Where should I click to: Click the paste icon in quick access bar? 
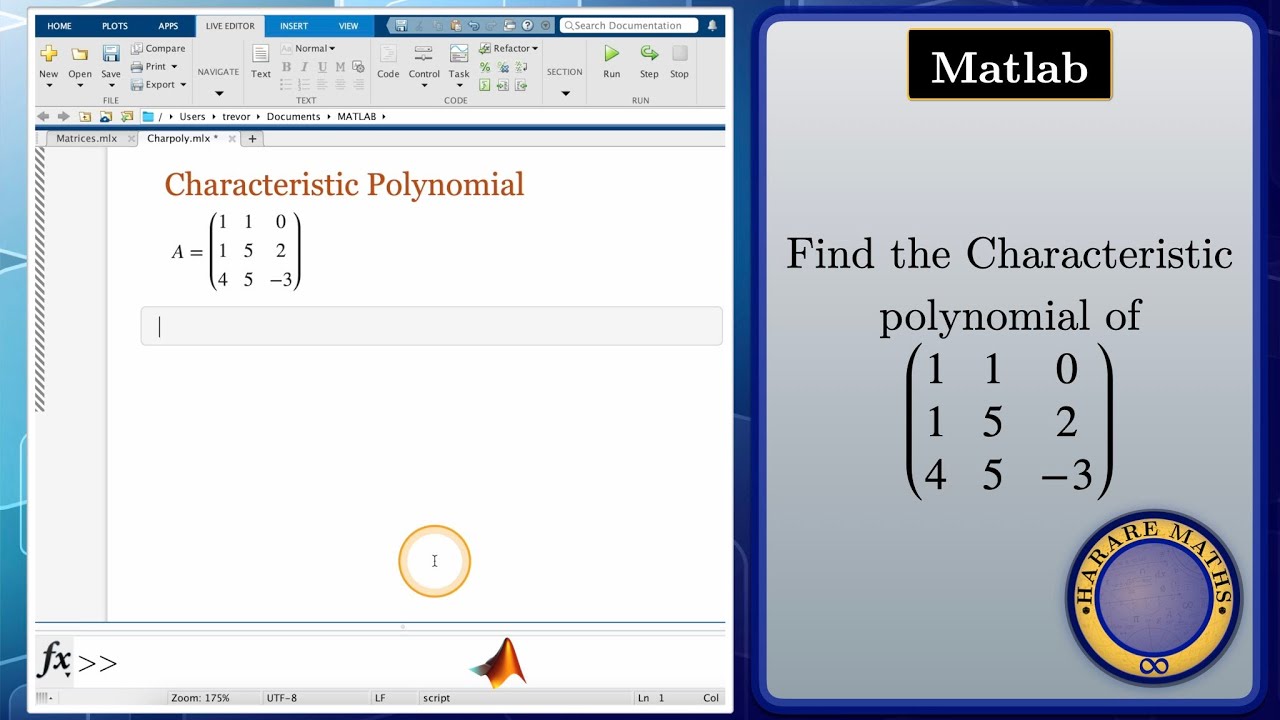pyautogui.click(x=455, y=25)
